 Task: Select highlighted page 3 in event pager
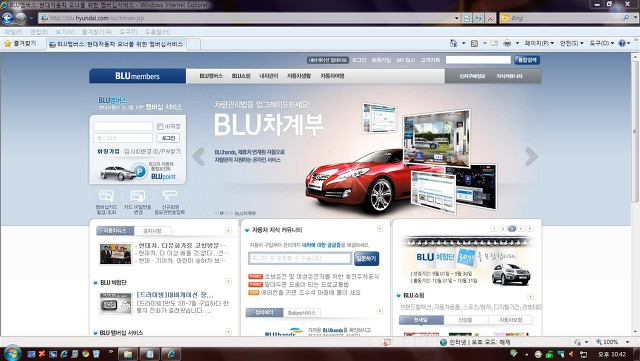(x=512, y=229)
